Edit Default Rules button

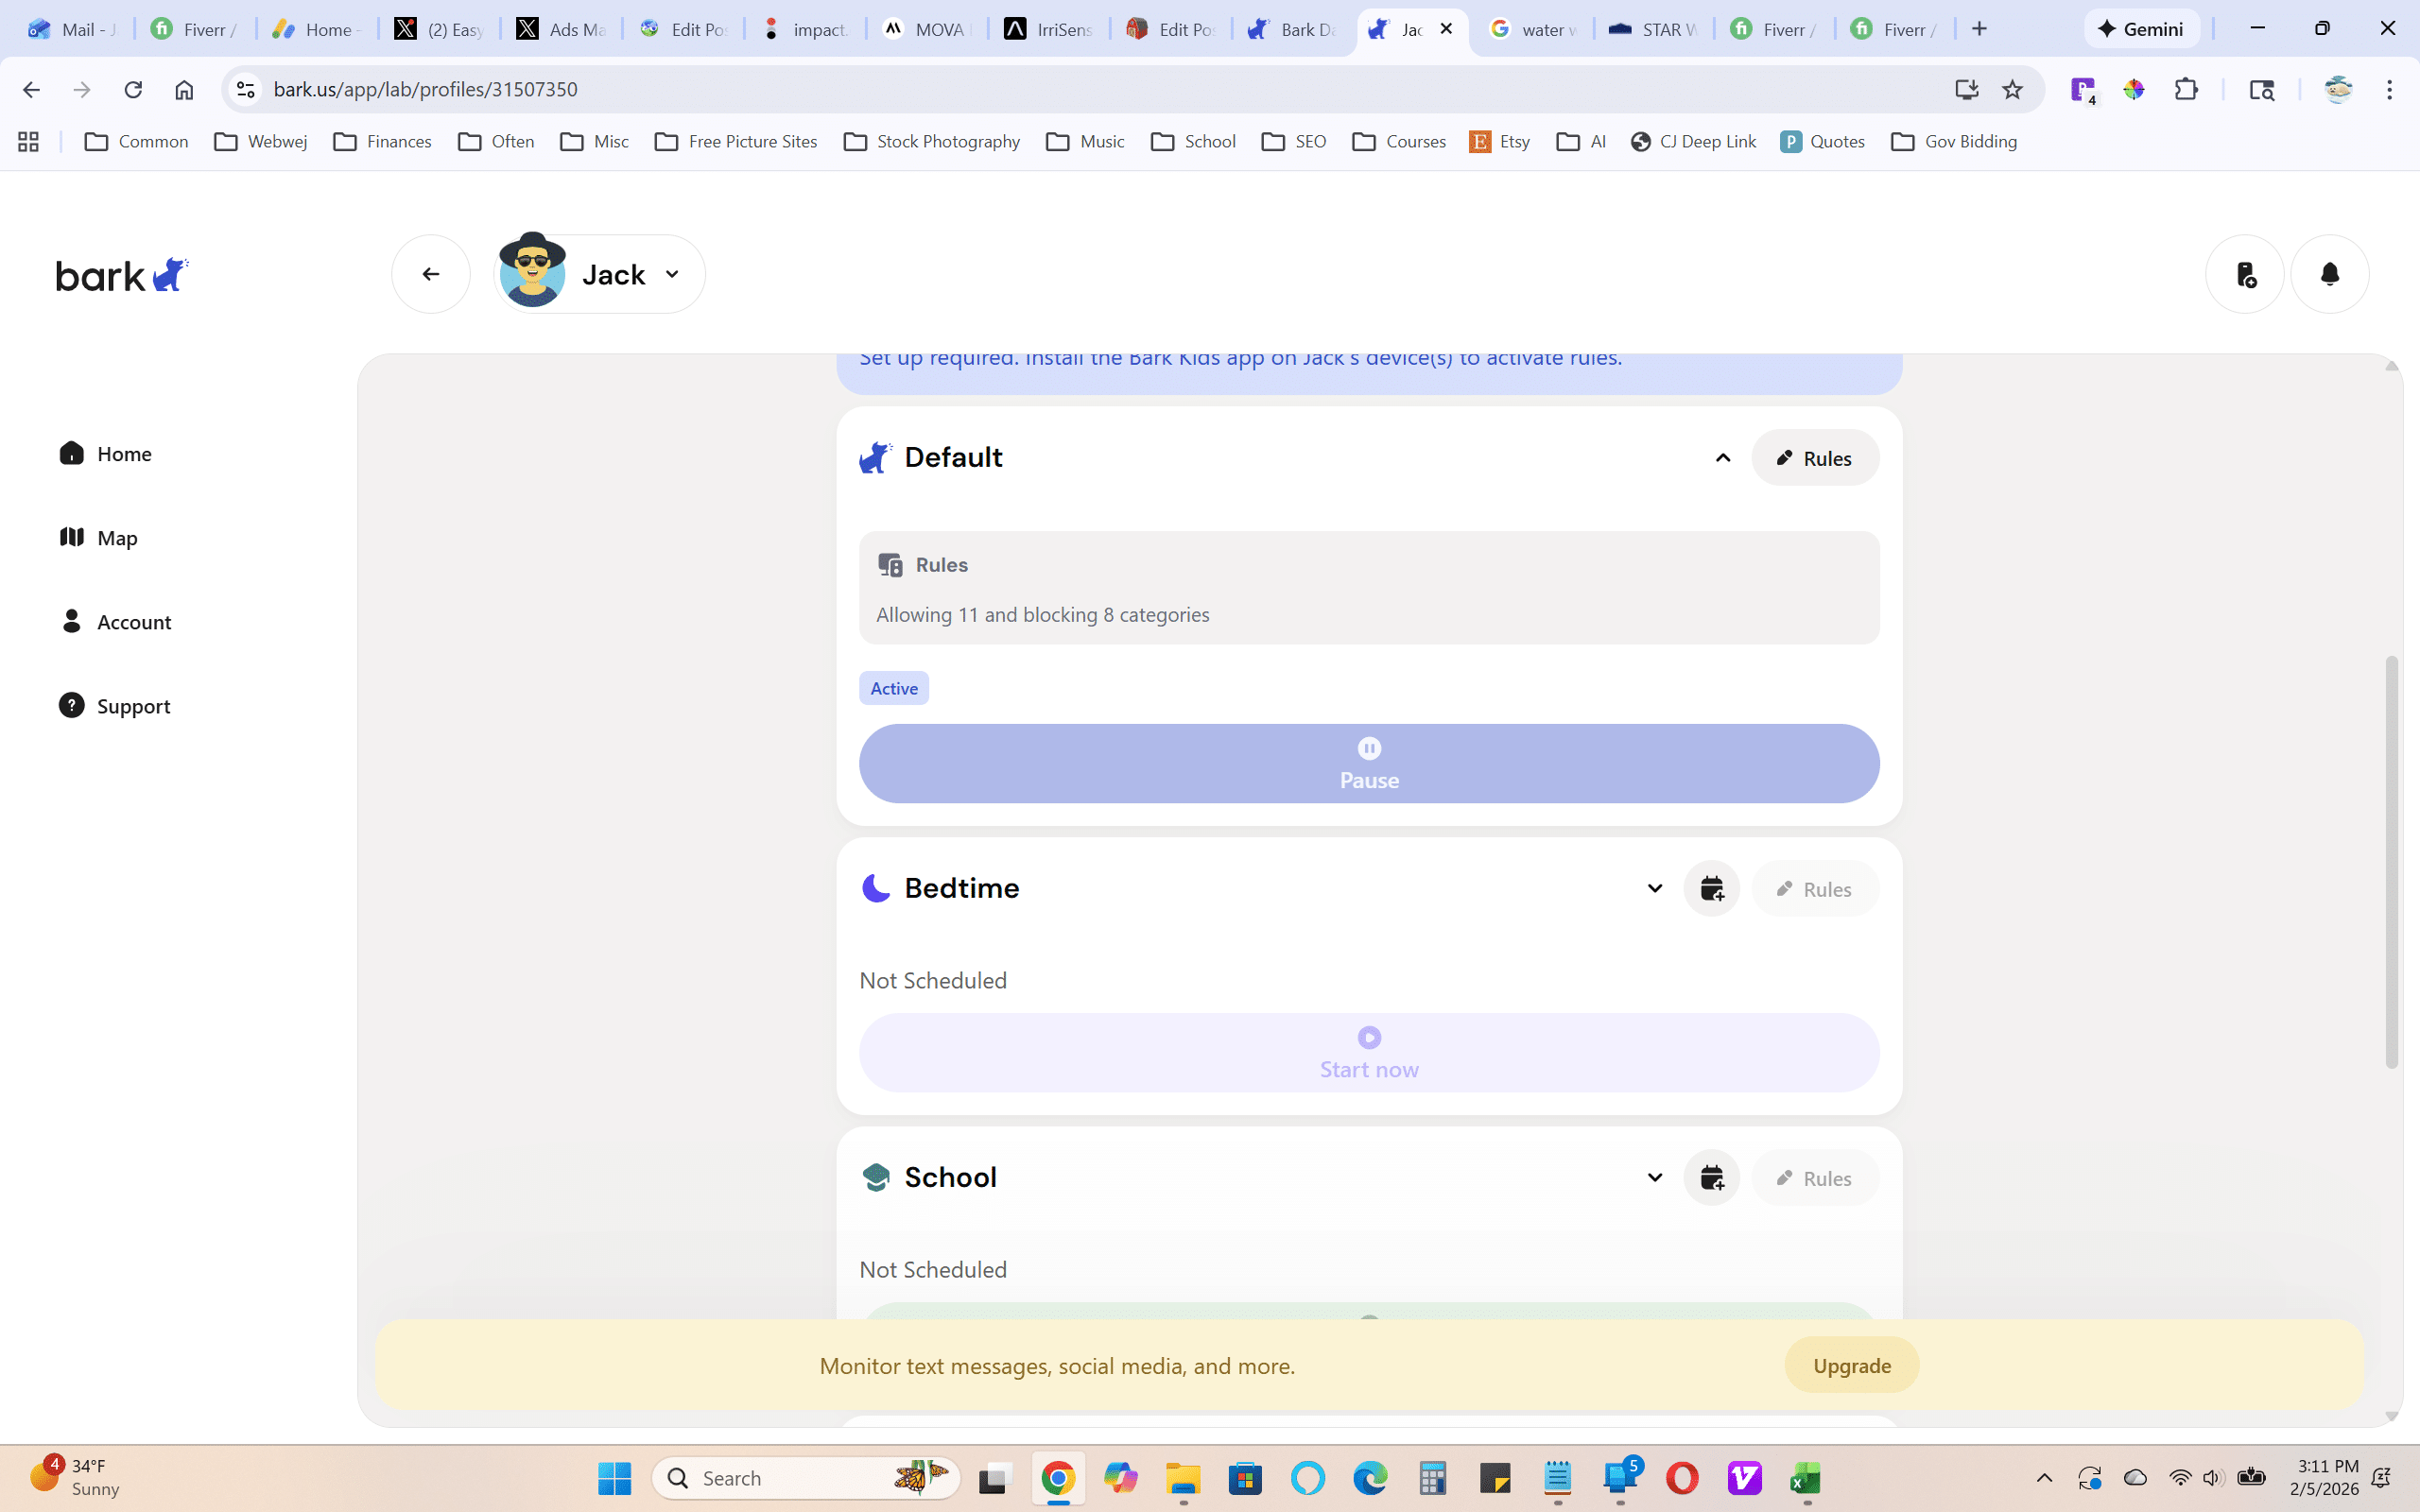tap(1814, 458)
